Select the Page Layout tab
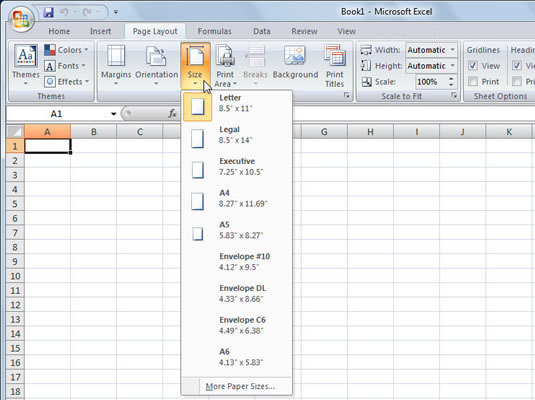Screen dimensions: 535x400 [x=155, y=31]
